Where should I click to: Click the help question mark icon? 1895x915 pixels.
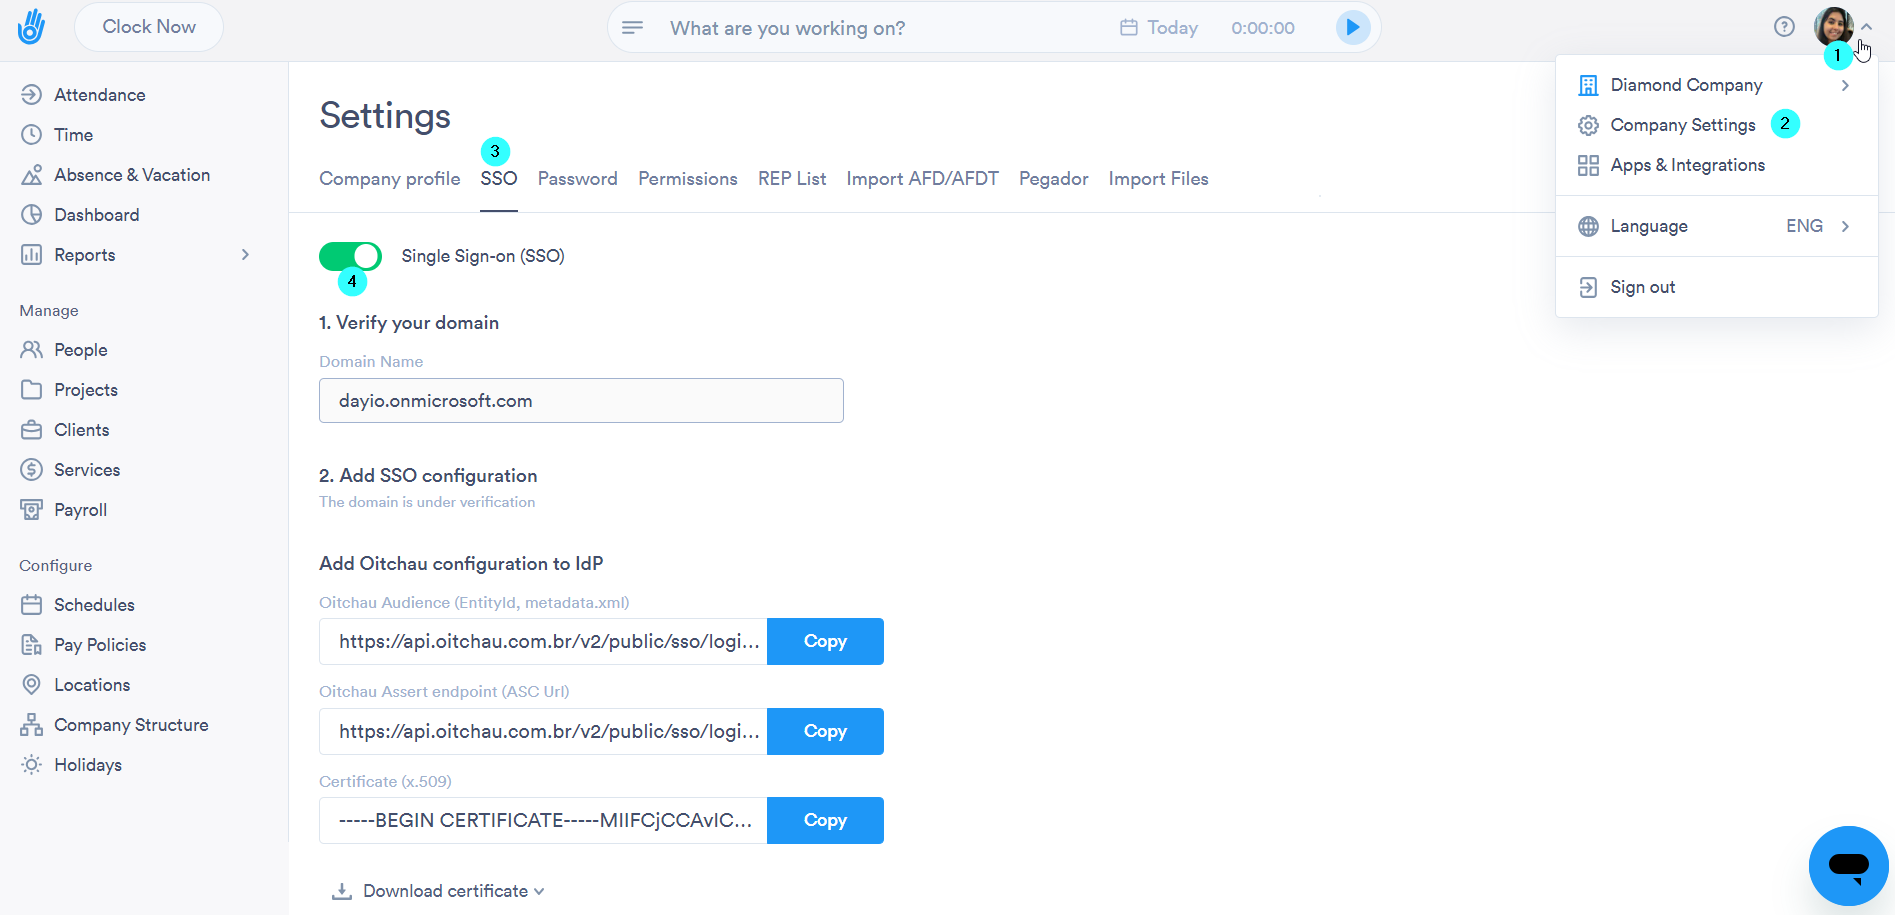click(1784, 27)
